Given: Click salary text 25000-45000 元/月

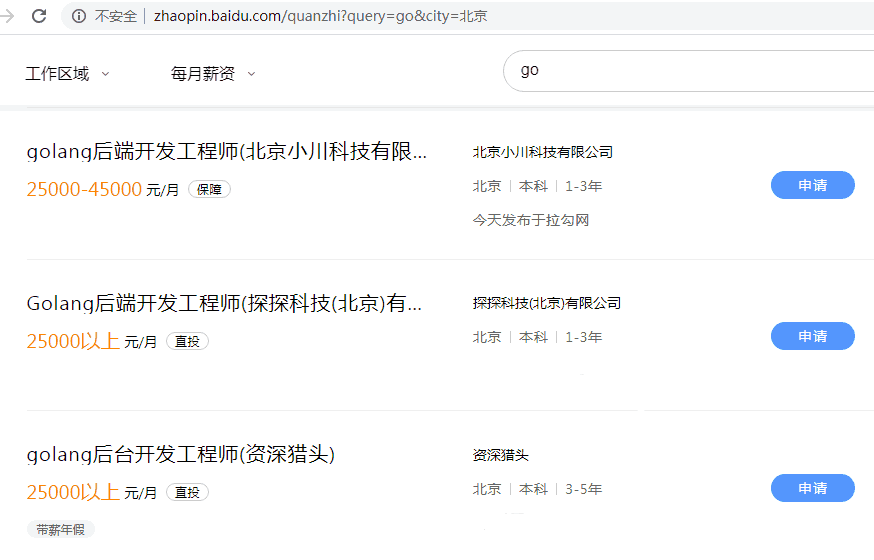Looking at the screenshot, I should [x=103, y=189].
